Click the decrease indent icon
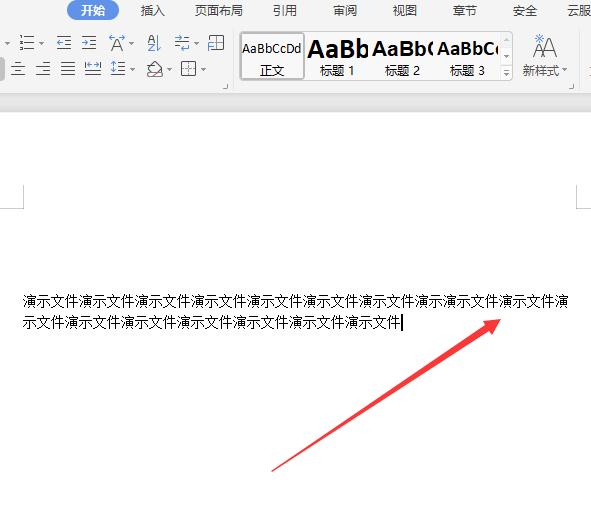The height and width of the screenshot is (508, 591). (64, 43)
